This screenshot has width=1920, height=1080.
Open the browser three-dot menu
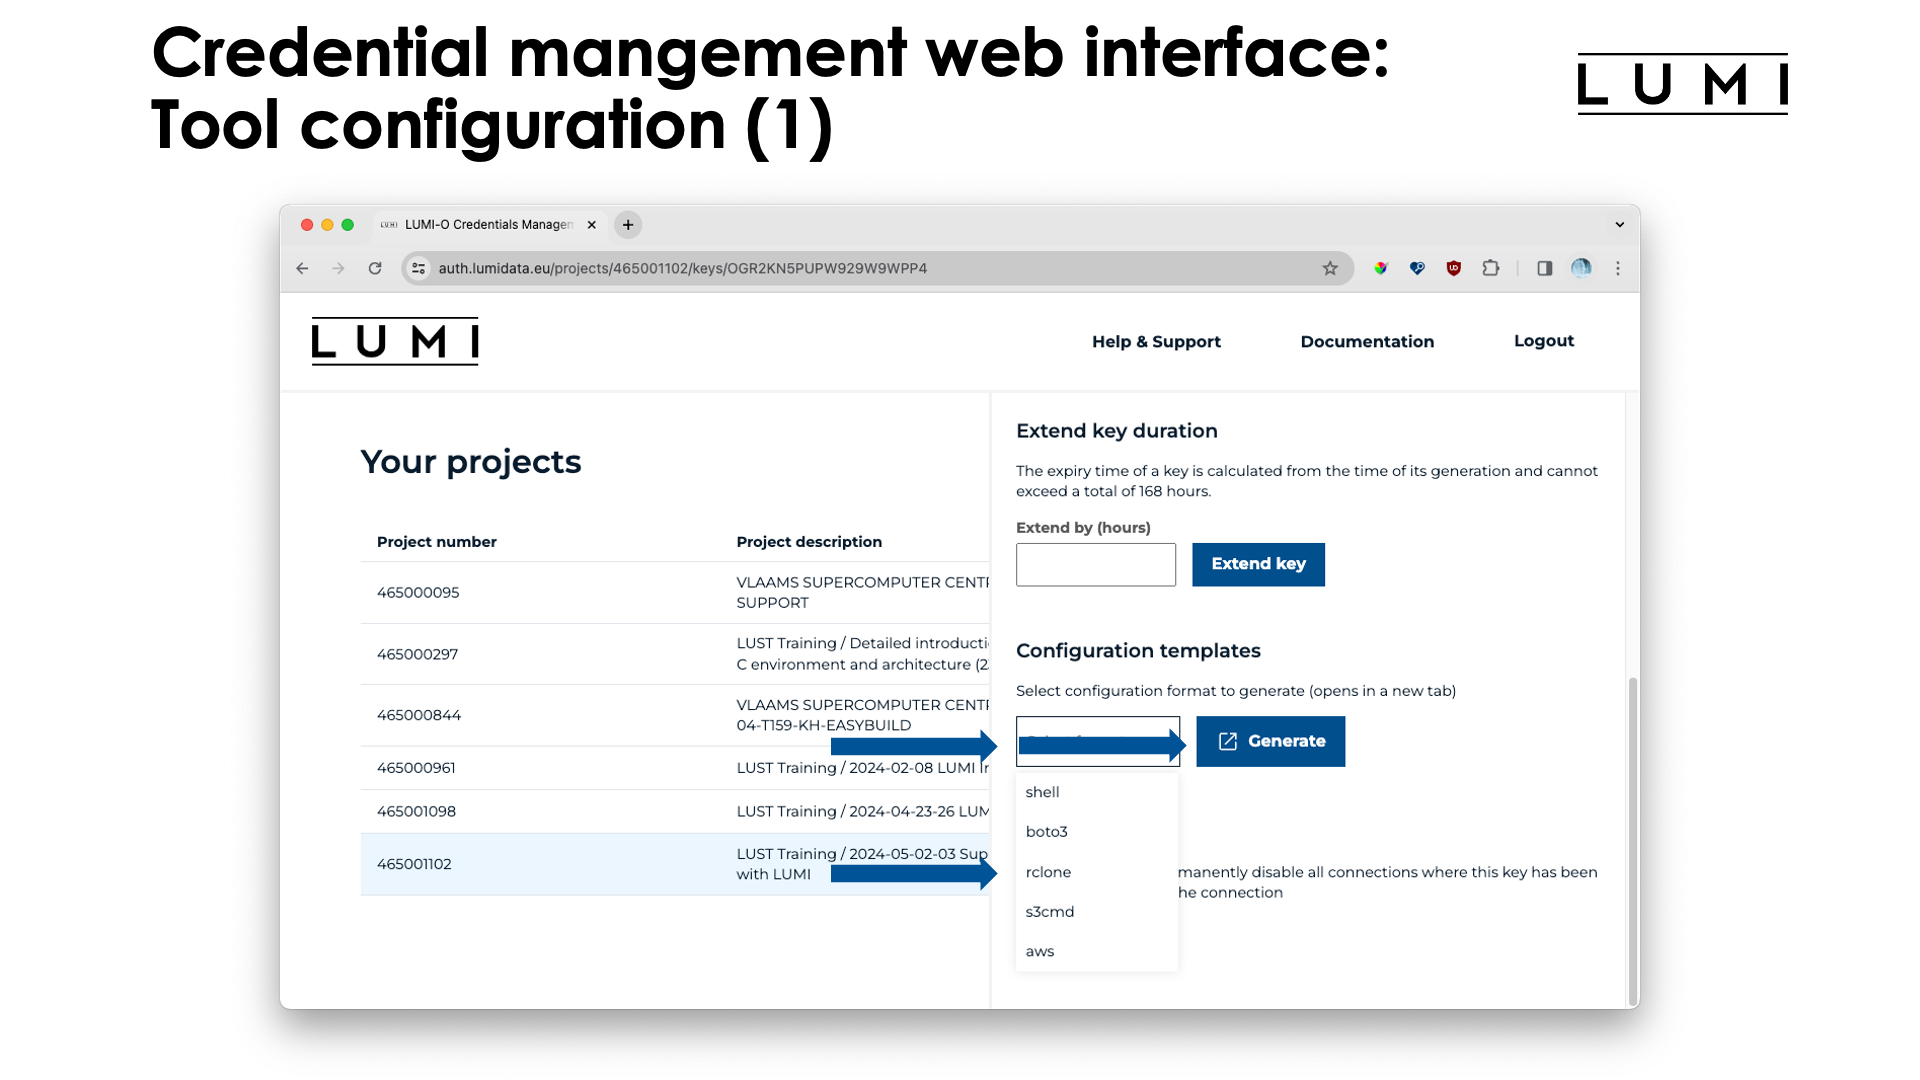[1618, 268]
